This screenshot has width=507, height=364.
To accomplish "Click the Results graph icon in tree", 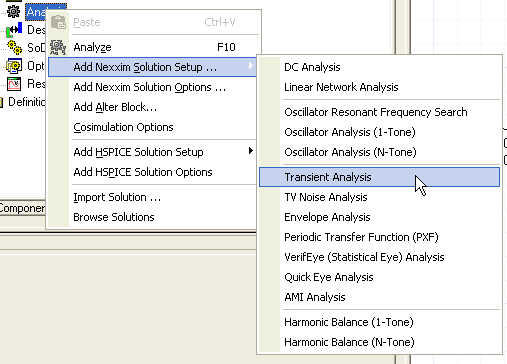I will coord(14,84).
